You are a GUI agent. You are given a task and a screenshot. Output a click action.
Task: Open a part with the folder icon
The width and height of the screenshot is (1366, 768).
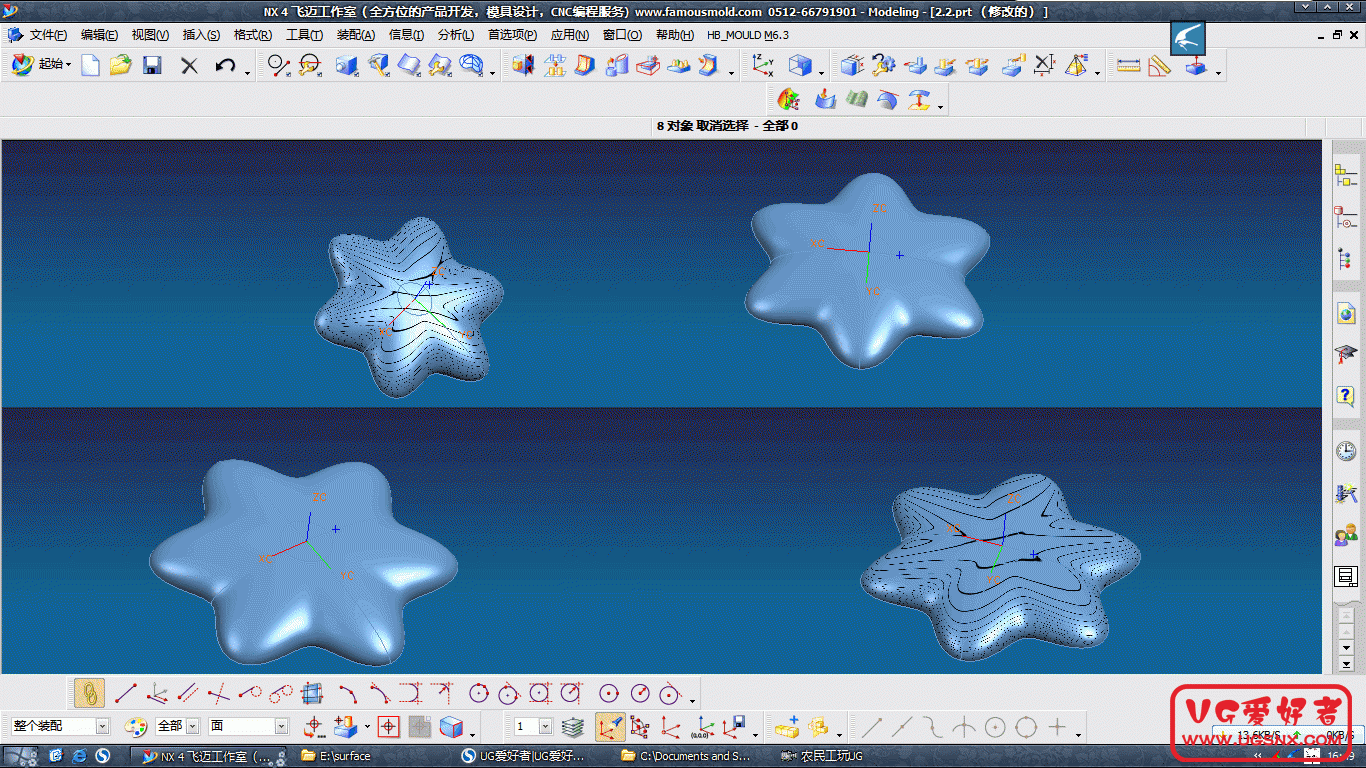click(x=121, y=66)
